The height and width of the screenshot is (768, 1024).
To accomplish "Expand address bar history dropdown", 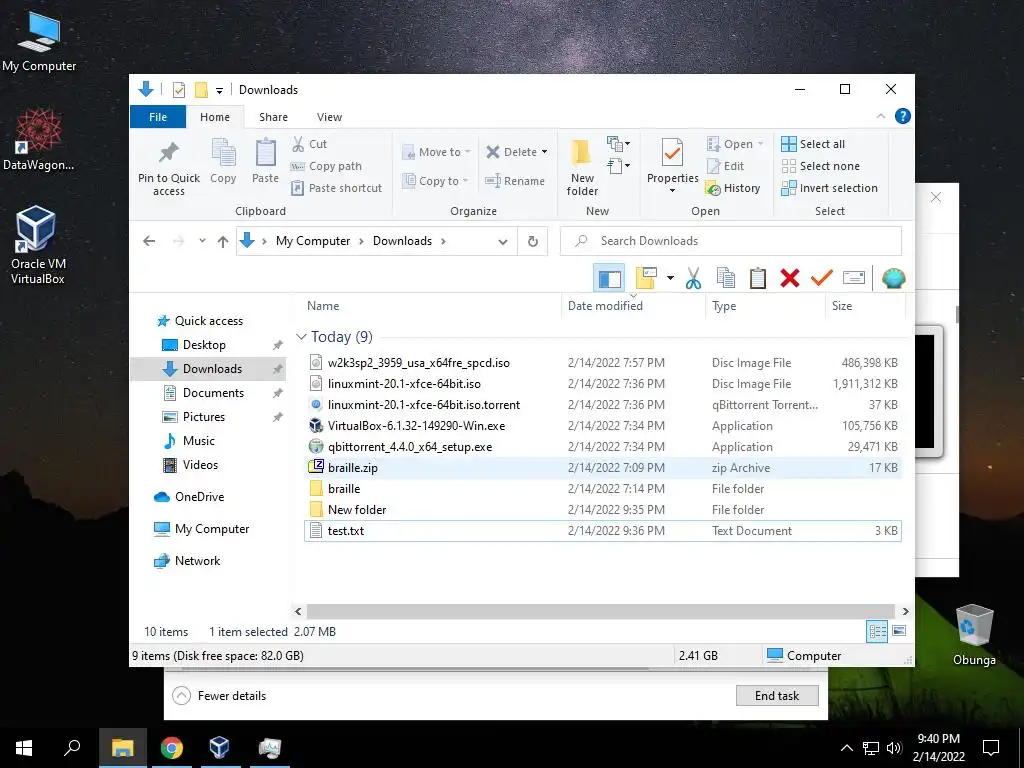I will pyautogui.click(x=503, y=242).
